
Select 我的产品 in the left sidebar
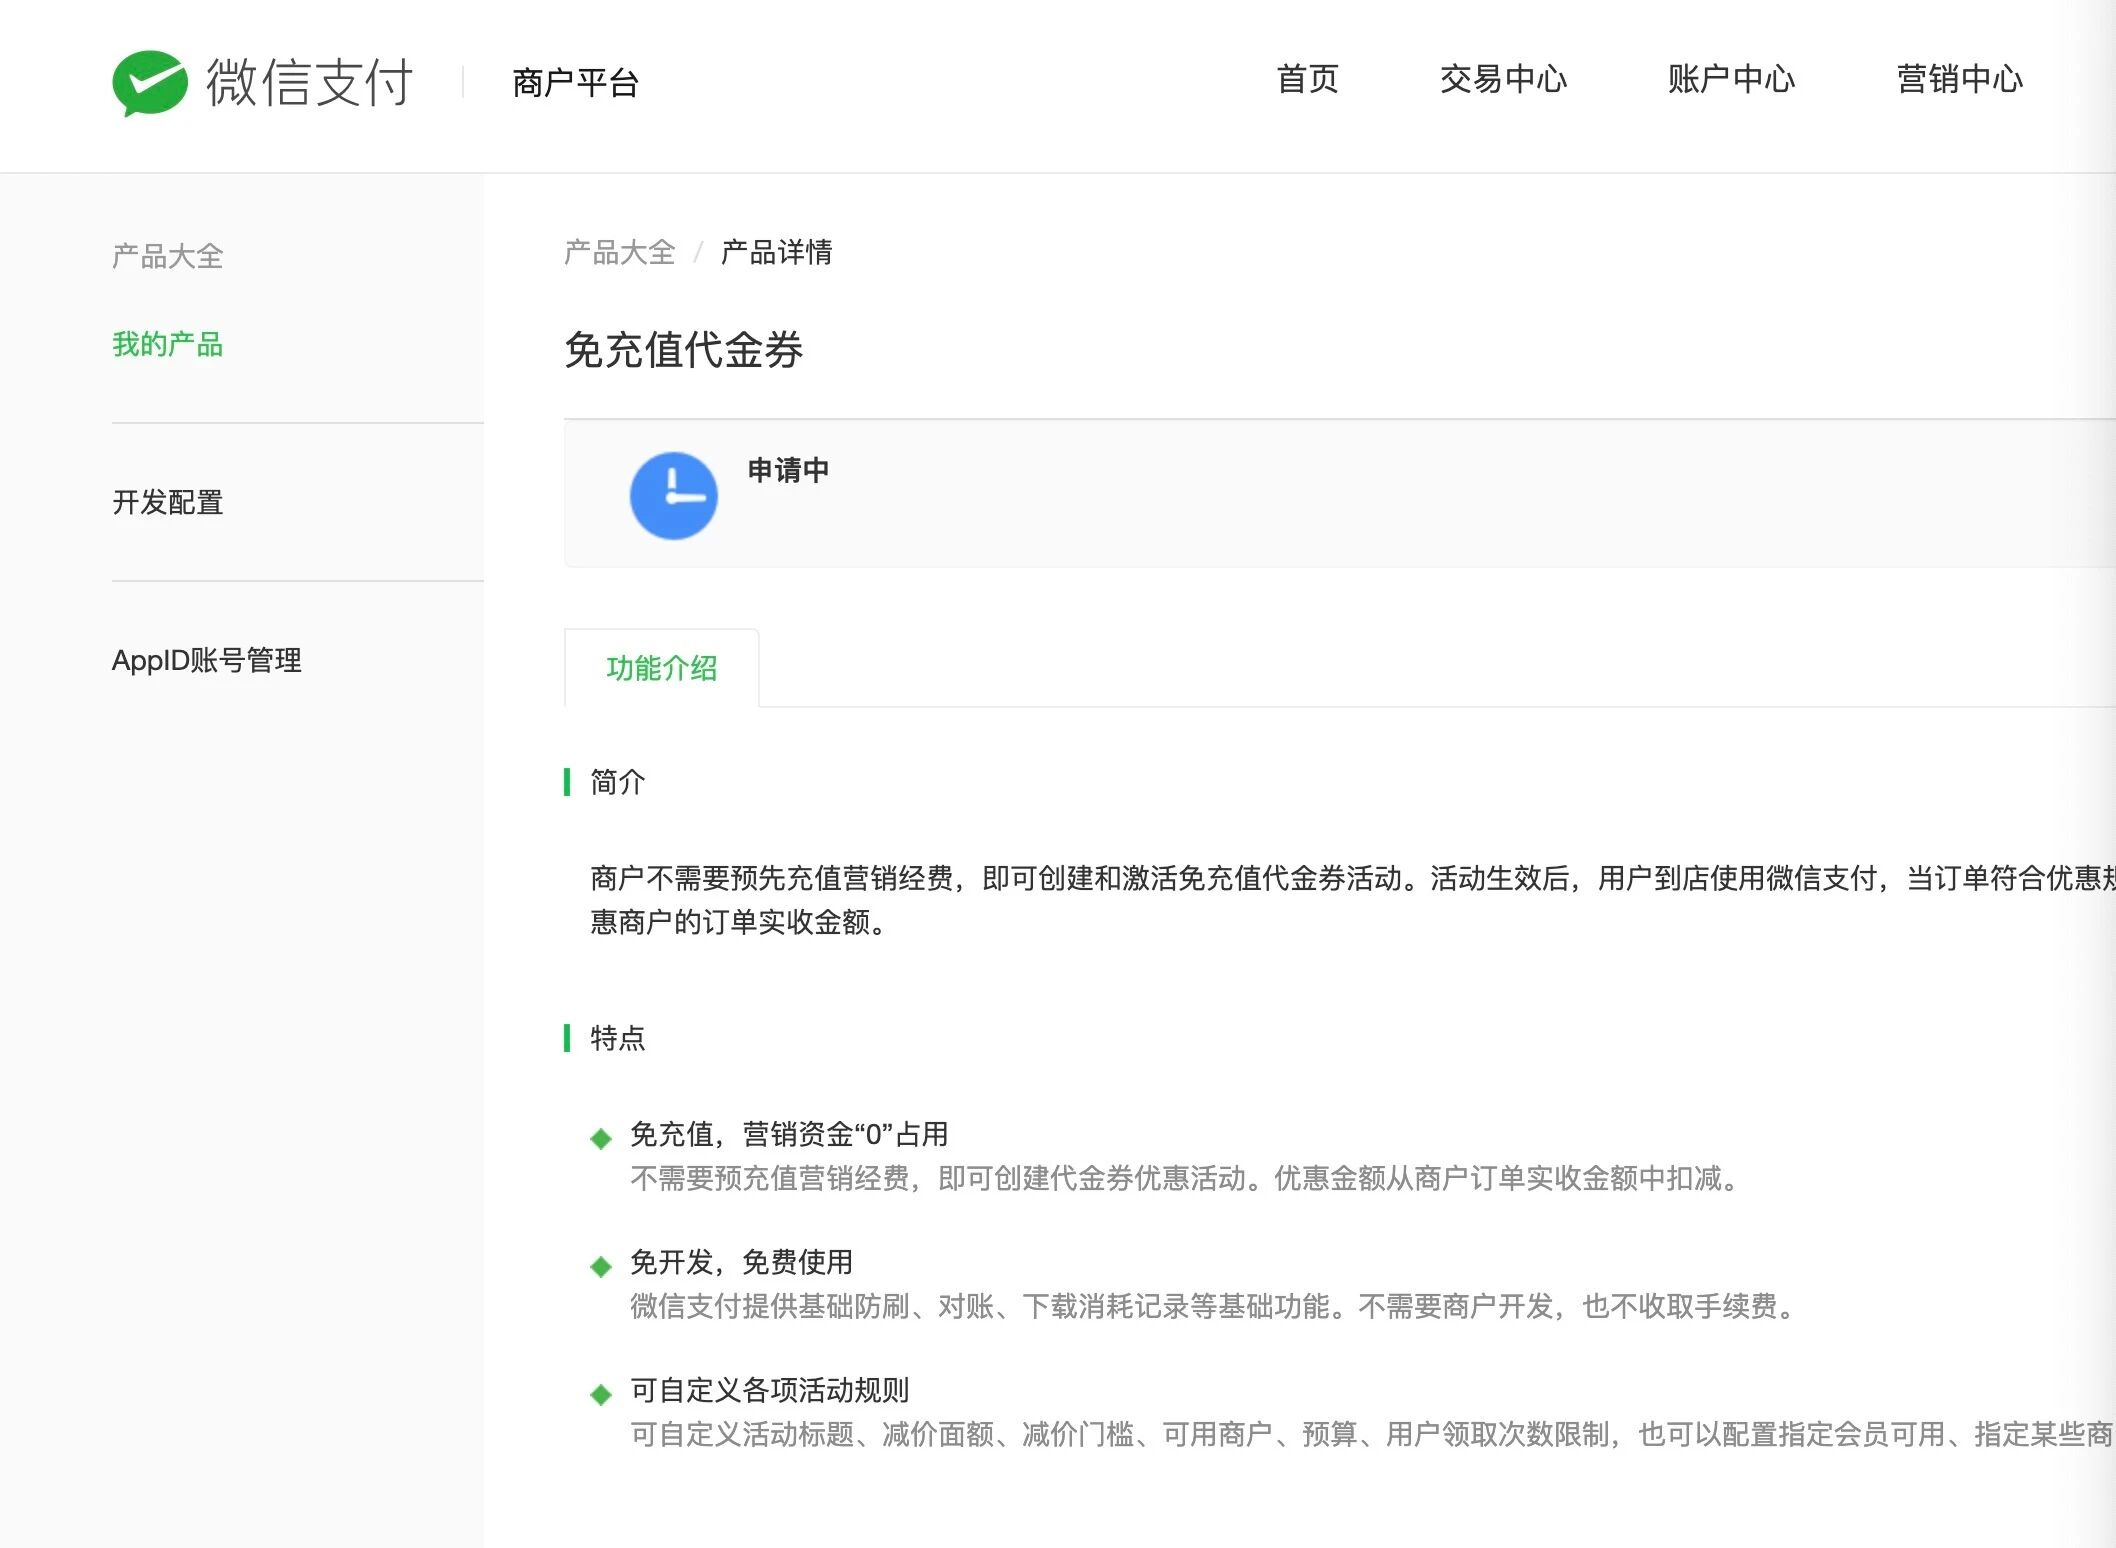click(167, 344)
